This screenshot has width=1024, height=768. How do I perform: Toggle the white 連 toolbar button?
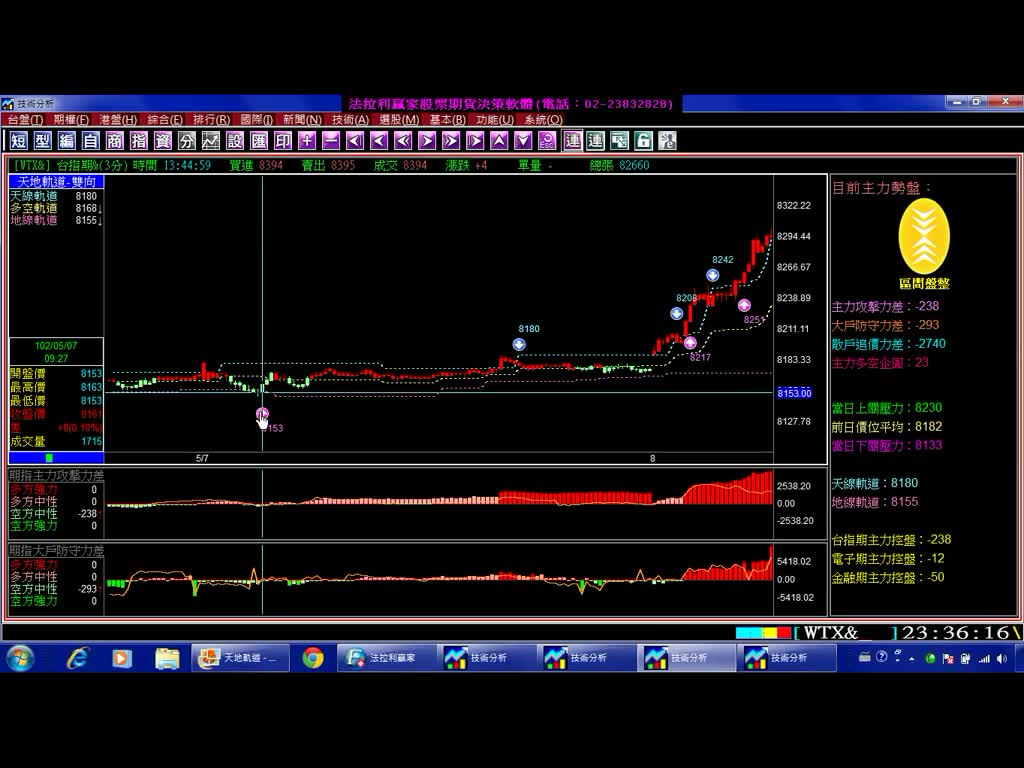coord(572,140)
